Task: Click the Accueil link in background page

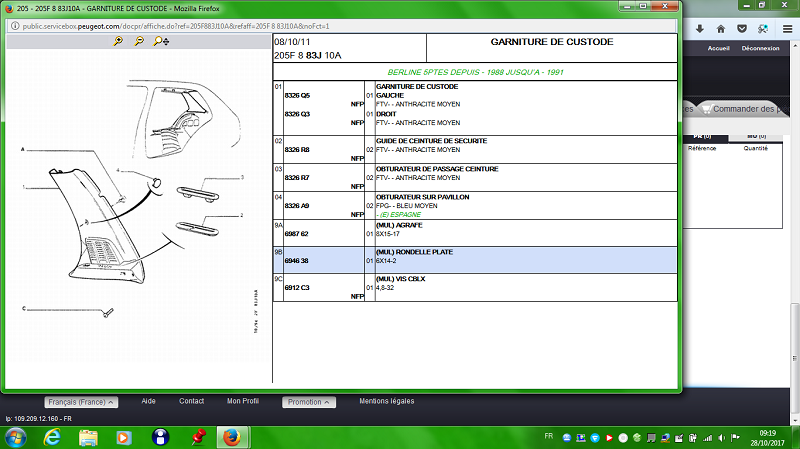Action: pyautogui.click(x=718, y=48)
